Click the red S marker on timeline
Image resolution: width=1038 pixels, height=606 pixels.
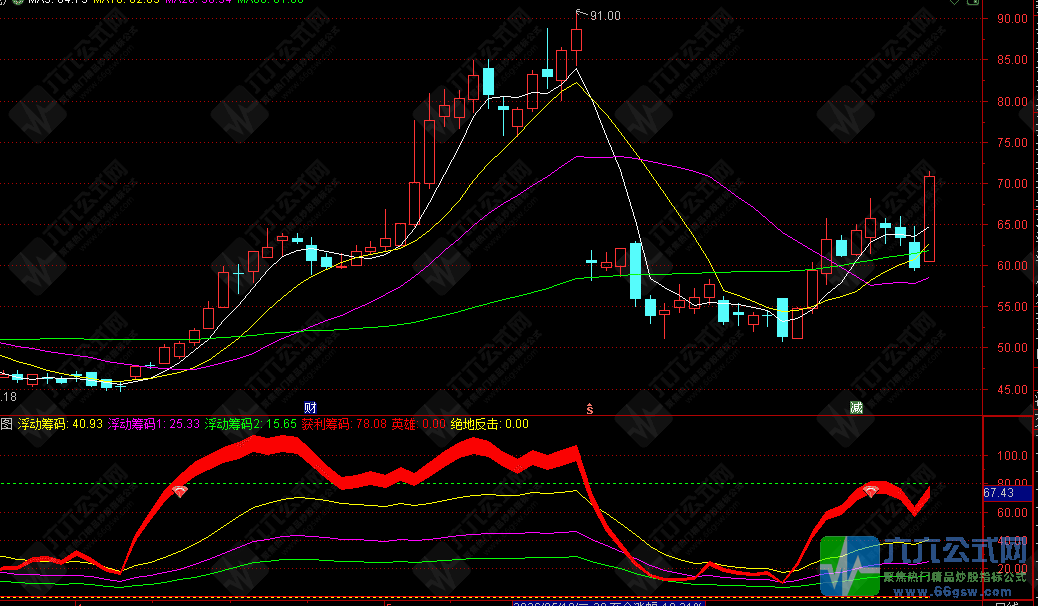point(589,409)
